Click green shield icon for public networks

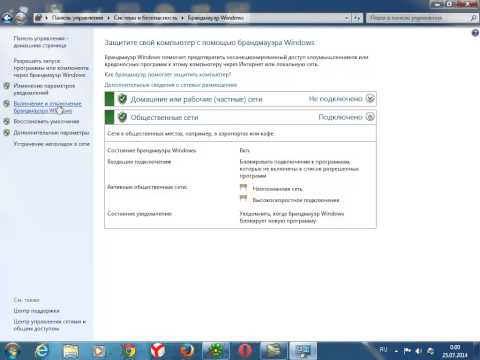[x=122, y=117]
